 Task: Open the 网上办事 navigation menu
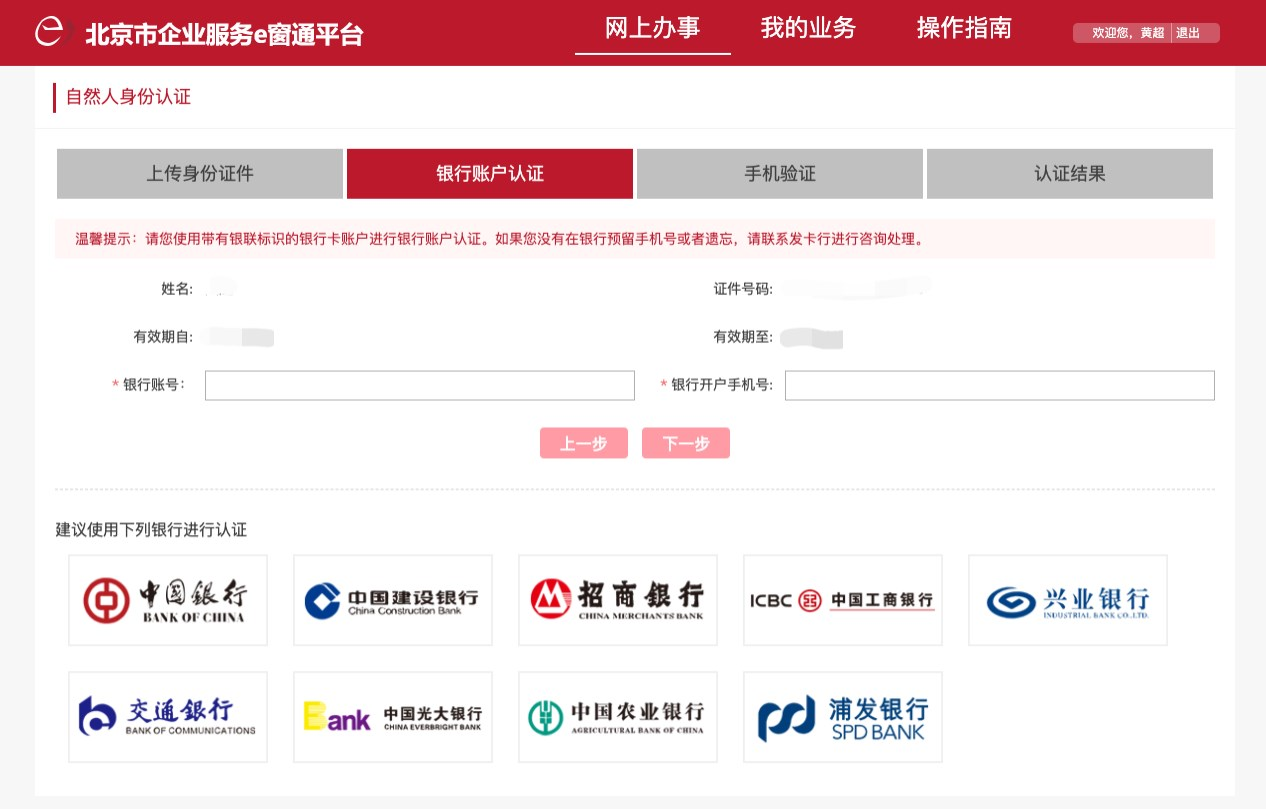coord(652,28)
